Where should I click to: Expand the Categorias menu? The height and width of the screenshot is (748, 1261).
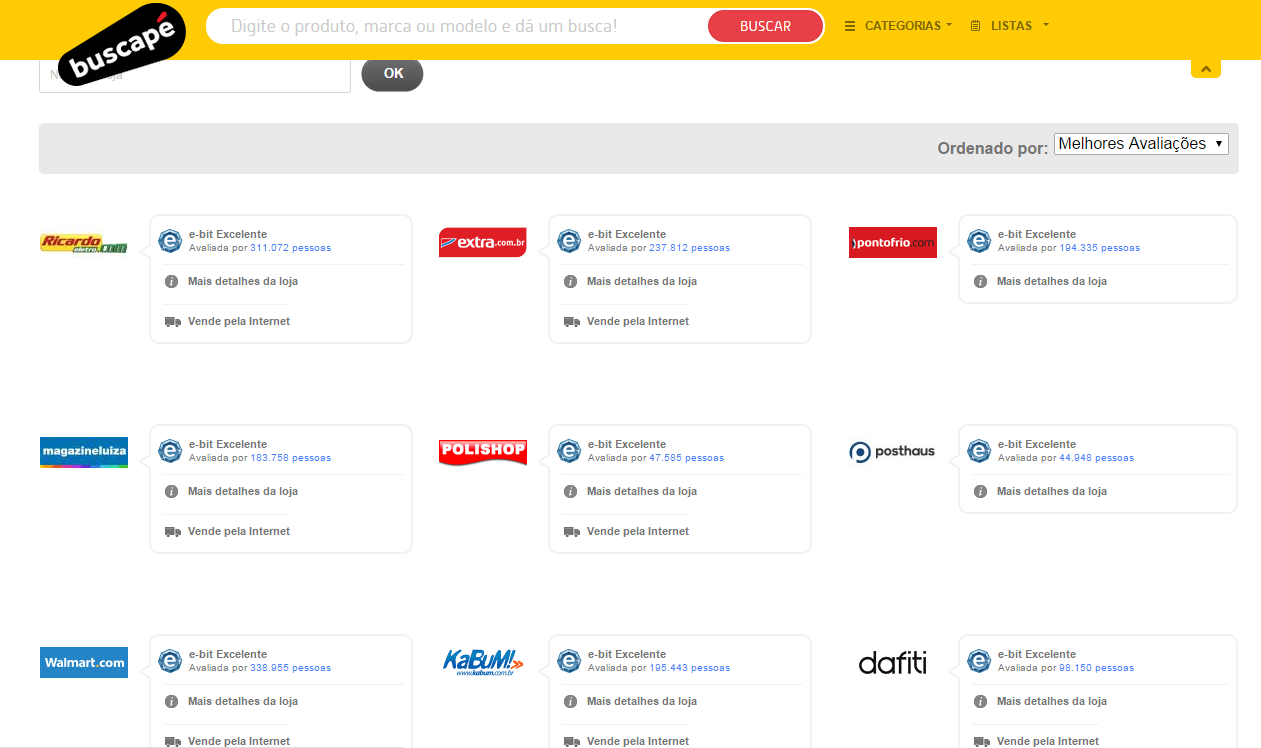tap(898, 26)
